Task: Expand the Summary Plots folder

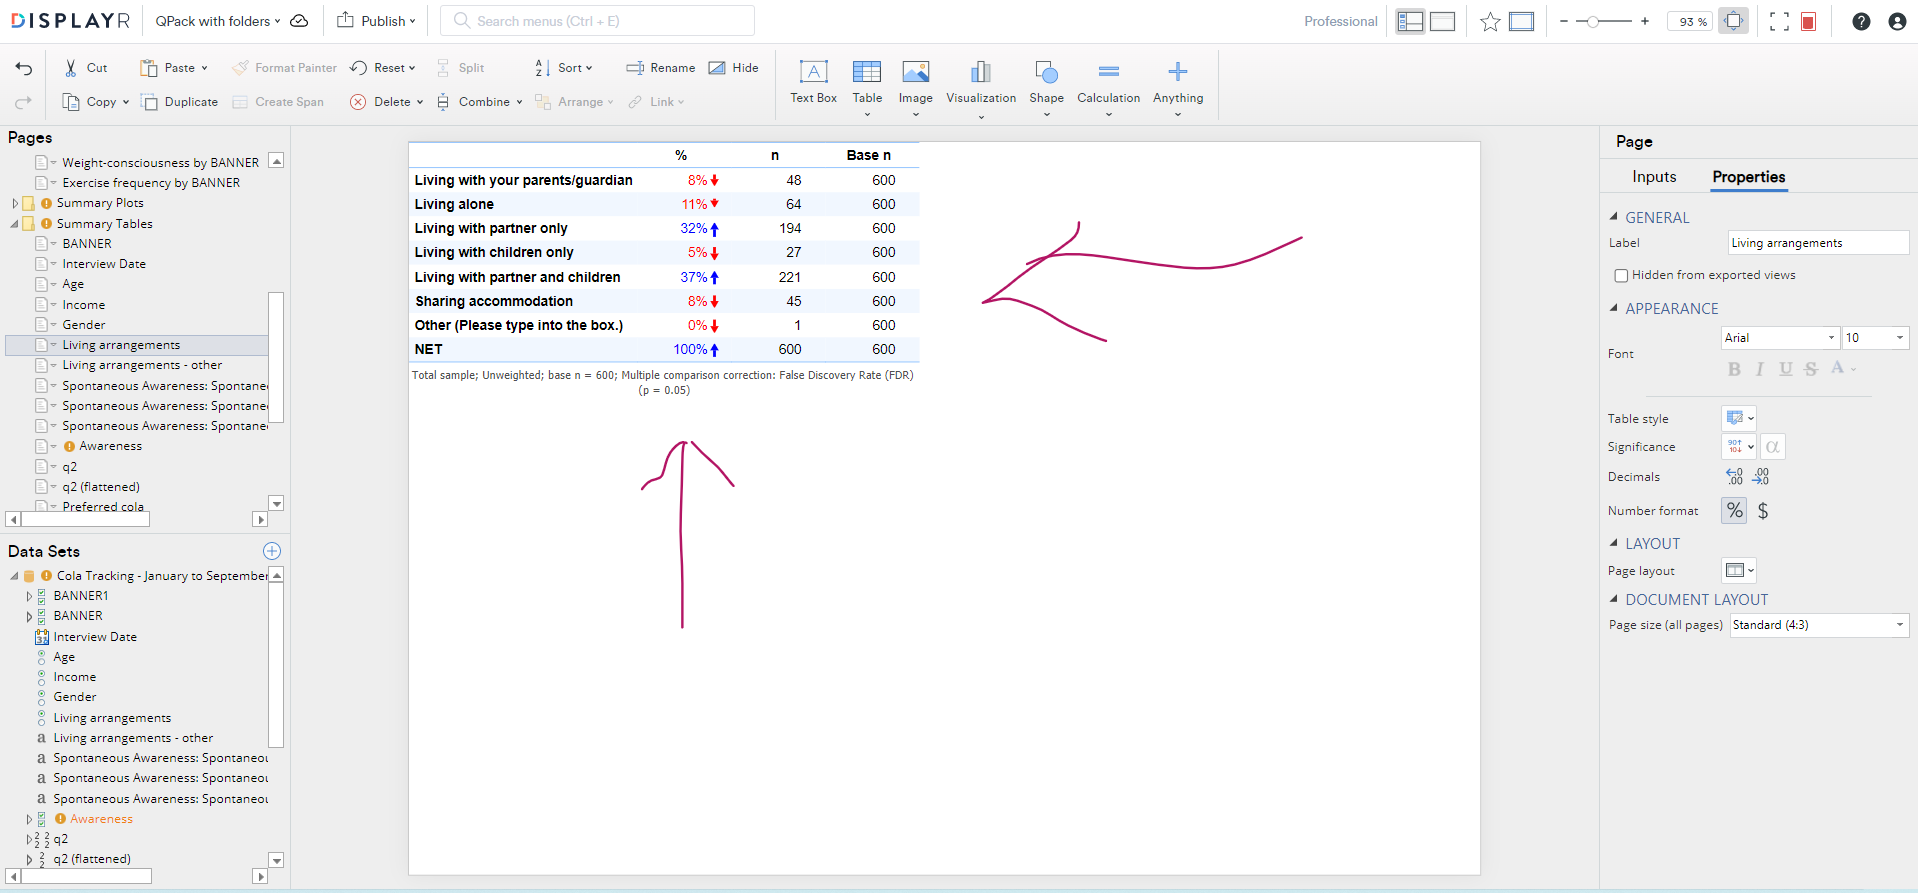Action: (15, 203)
